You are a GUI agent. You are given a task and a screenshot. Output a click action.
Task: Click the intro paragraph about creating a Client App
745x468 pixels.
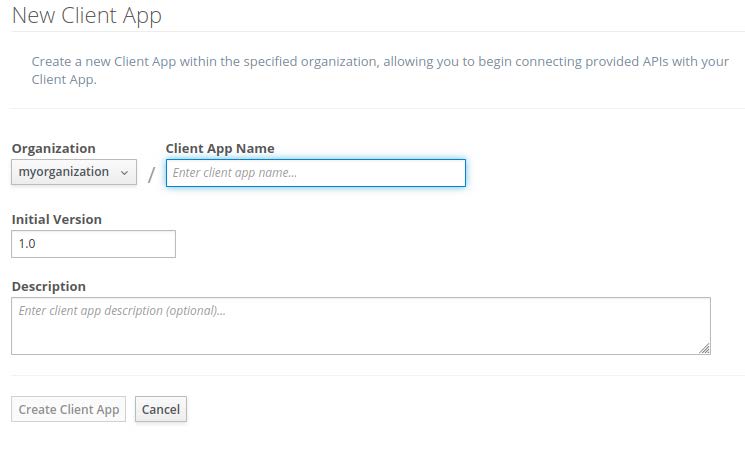click(379, 70)
